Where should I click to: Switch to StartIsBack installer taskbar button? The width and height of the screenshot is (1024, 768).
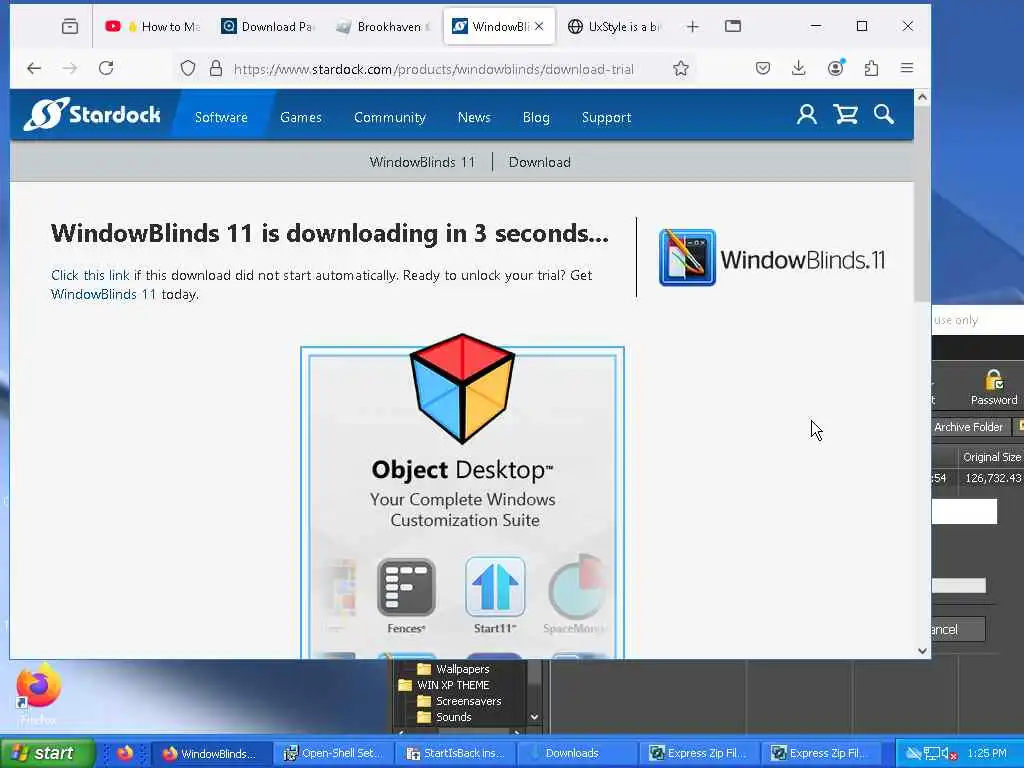[x=455, y=753]
